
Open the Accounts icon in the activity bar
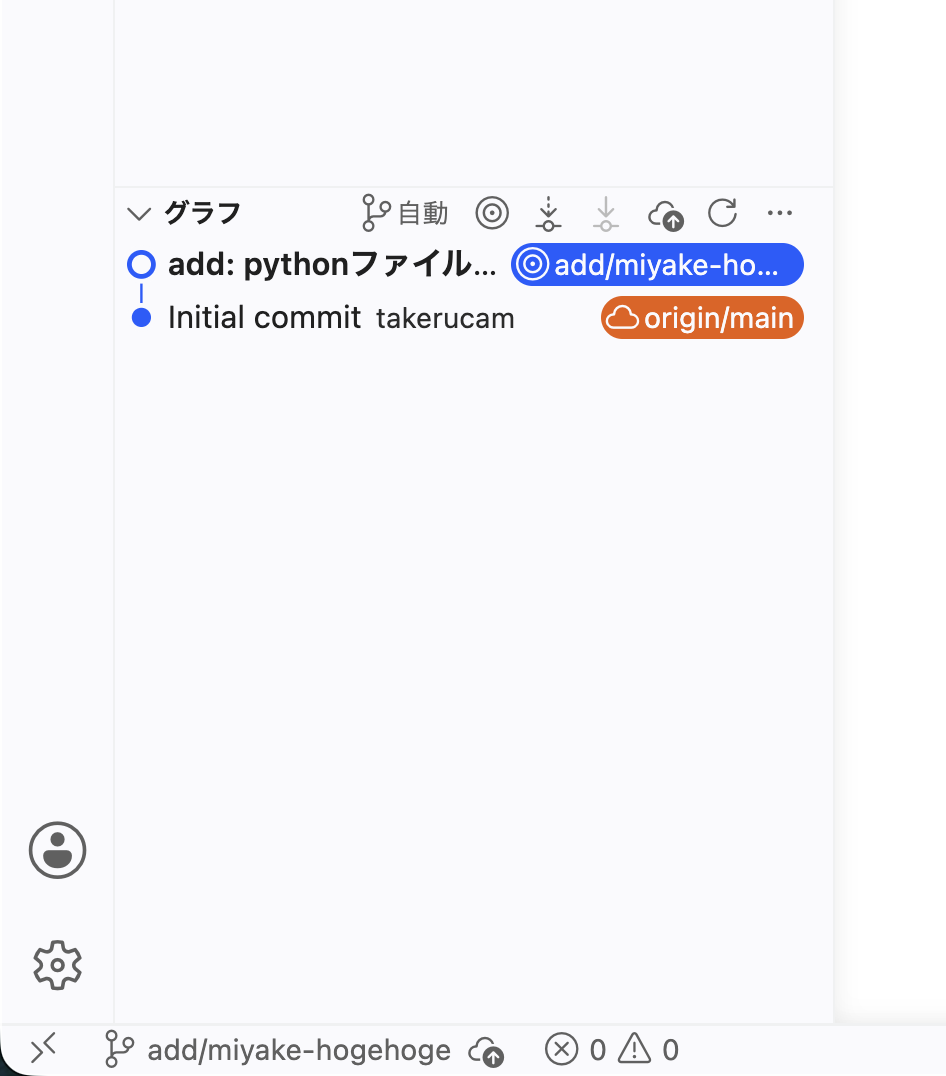tap(58, 850)
